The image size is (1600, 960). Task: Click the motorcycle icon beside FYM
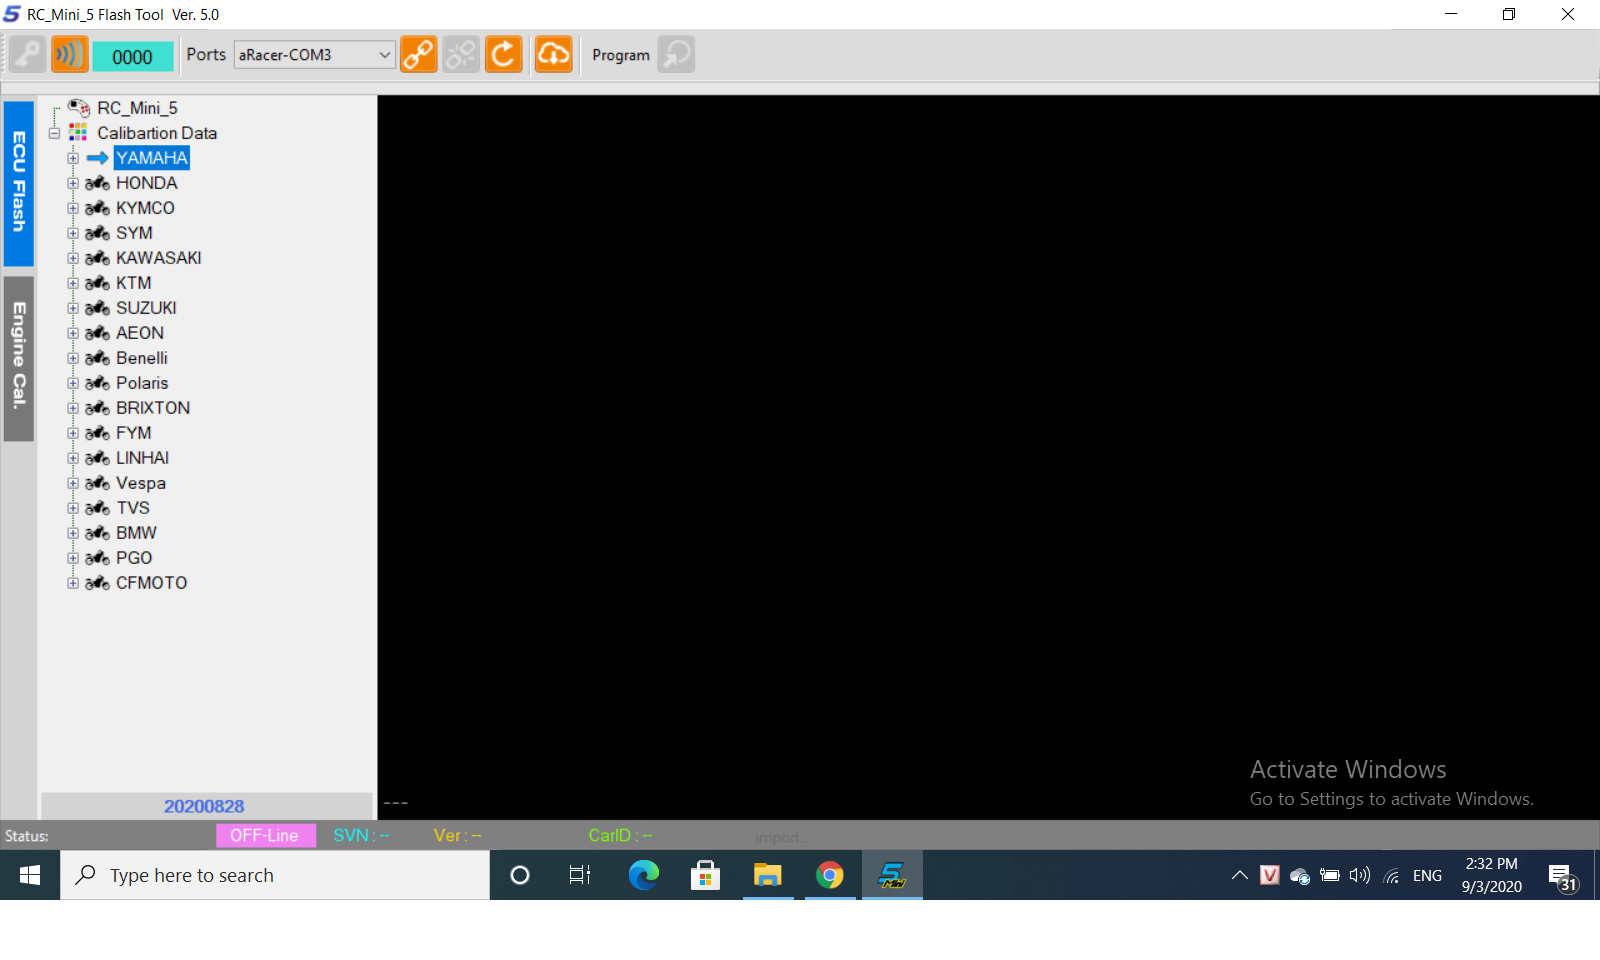click(x=98, y=433)
